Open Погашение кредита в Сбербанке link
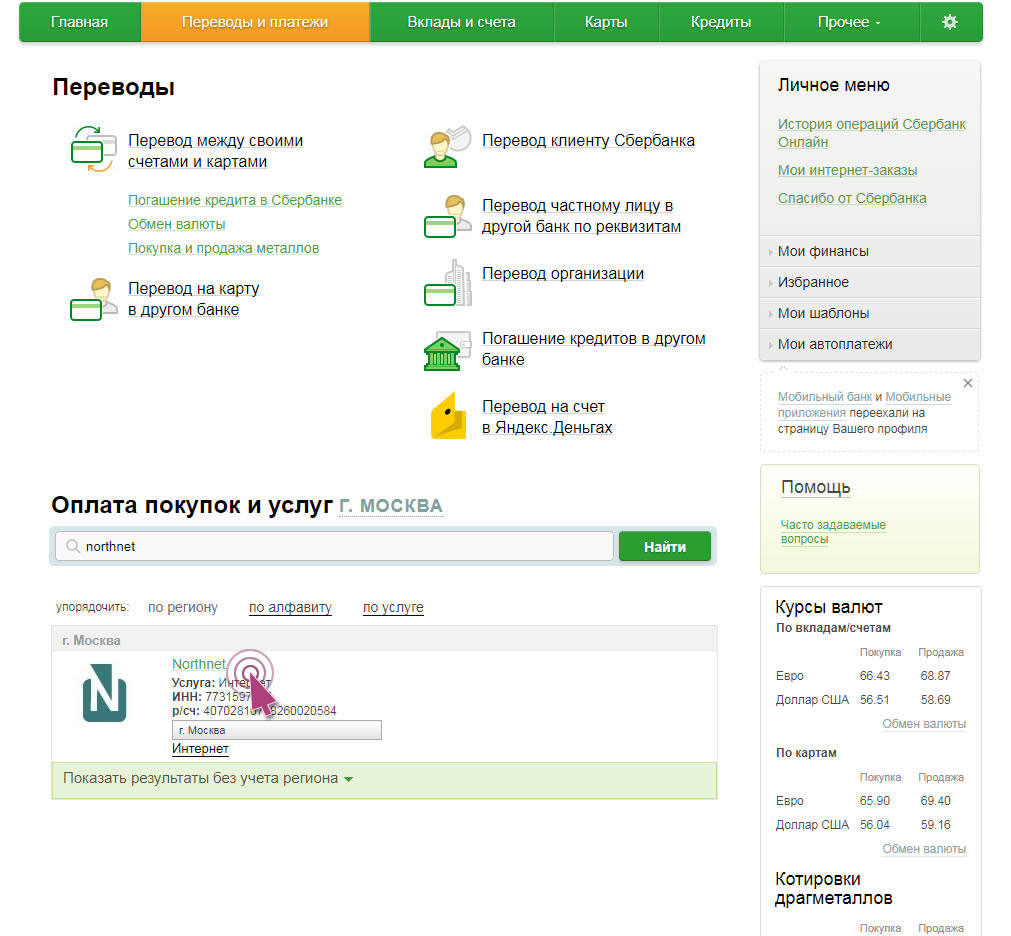 (x=235, y=200)
